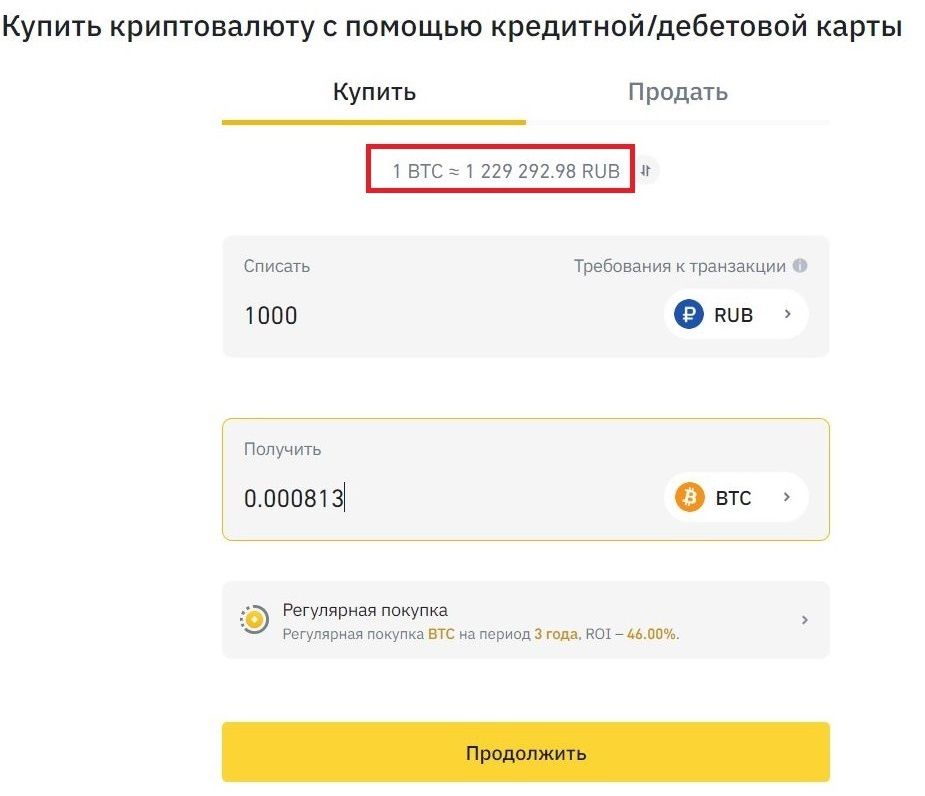Click the yellow Продолжить button
The image size is (925, 796).
[526, 752]
